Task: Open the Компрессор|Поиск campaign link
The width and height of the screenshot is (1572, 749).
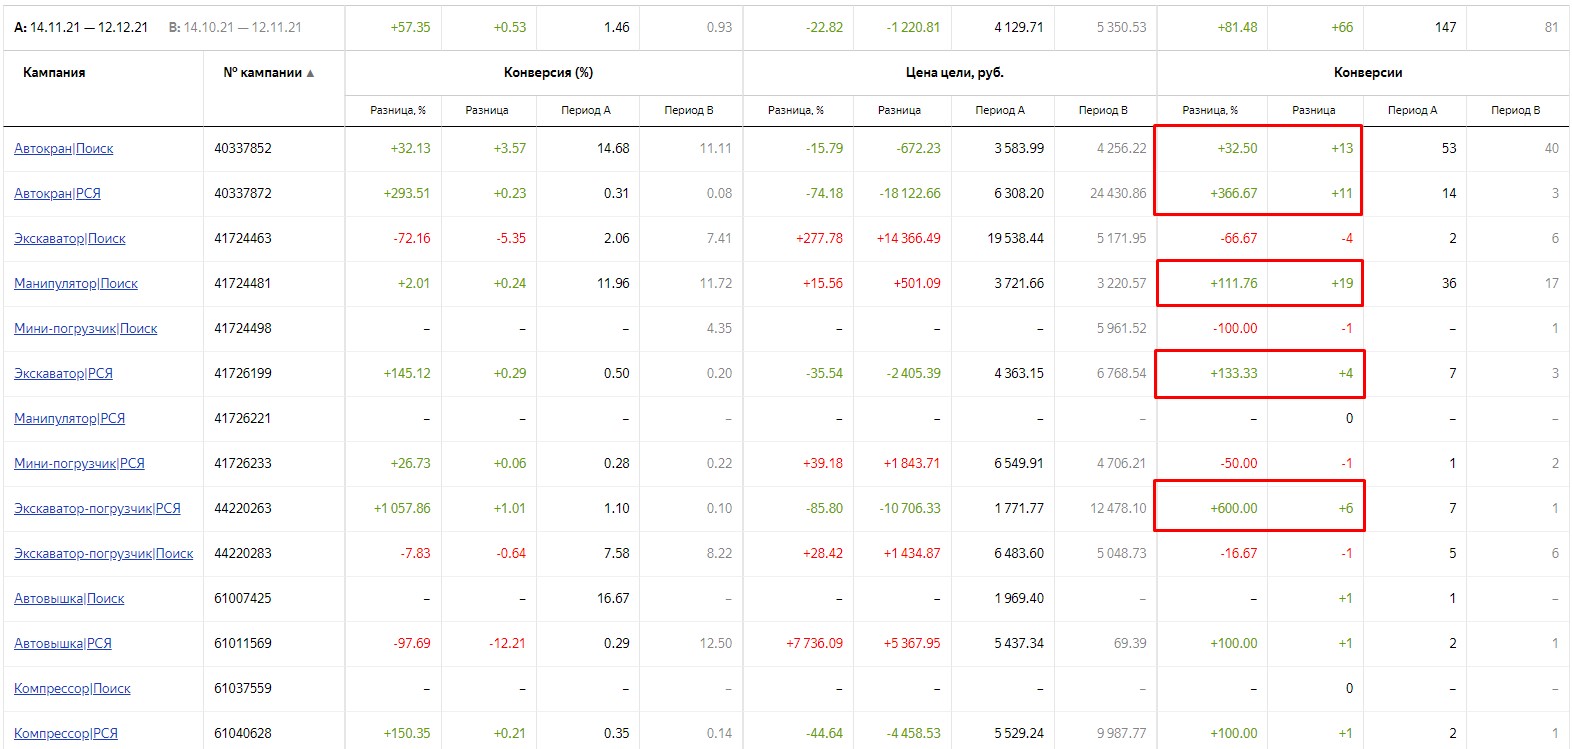Action: click(72, 688)
